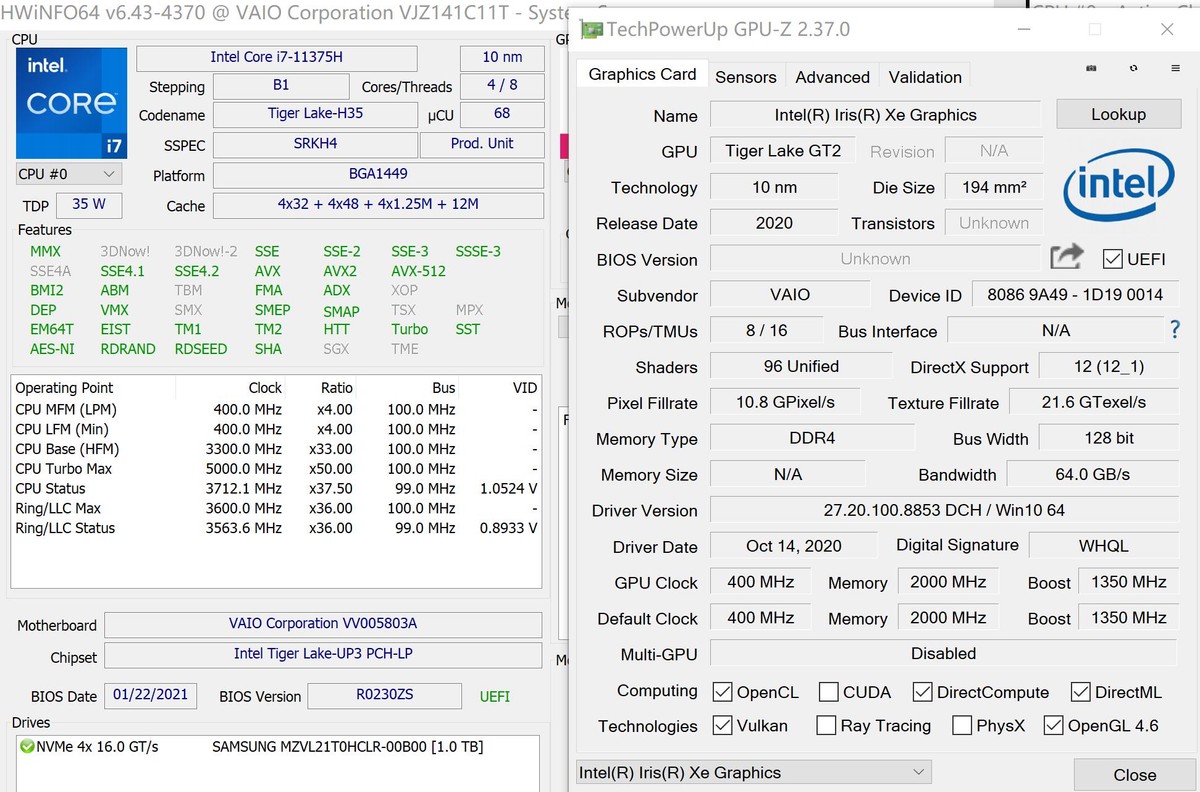
Task: Click the BGA1449 platform value
Action: pyautogui.click(x=378, y=174)
